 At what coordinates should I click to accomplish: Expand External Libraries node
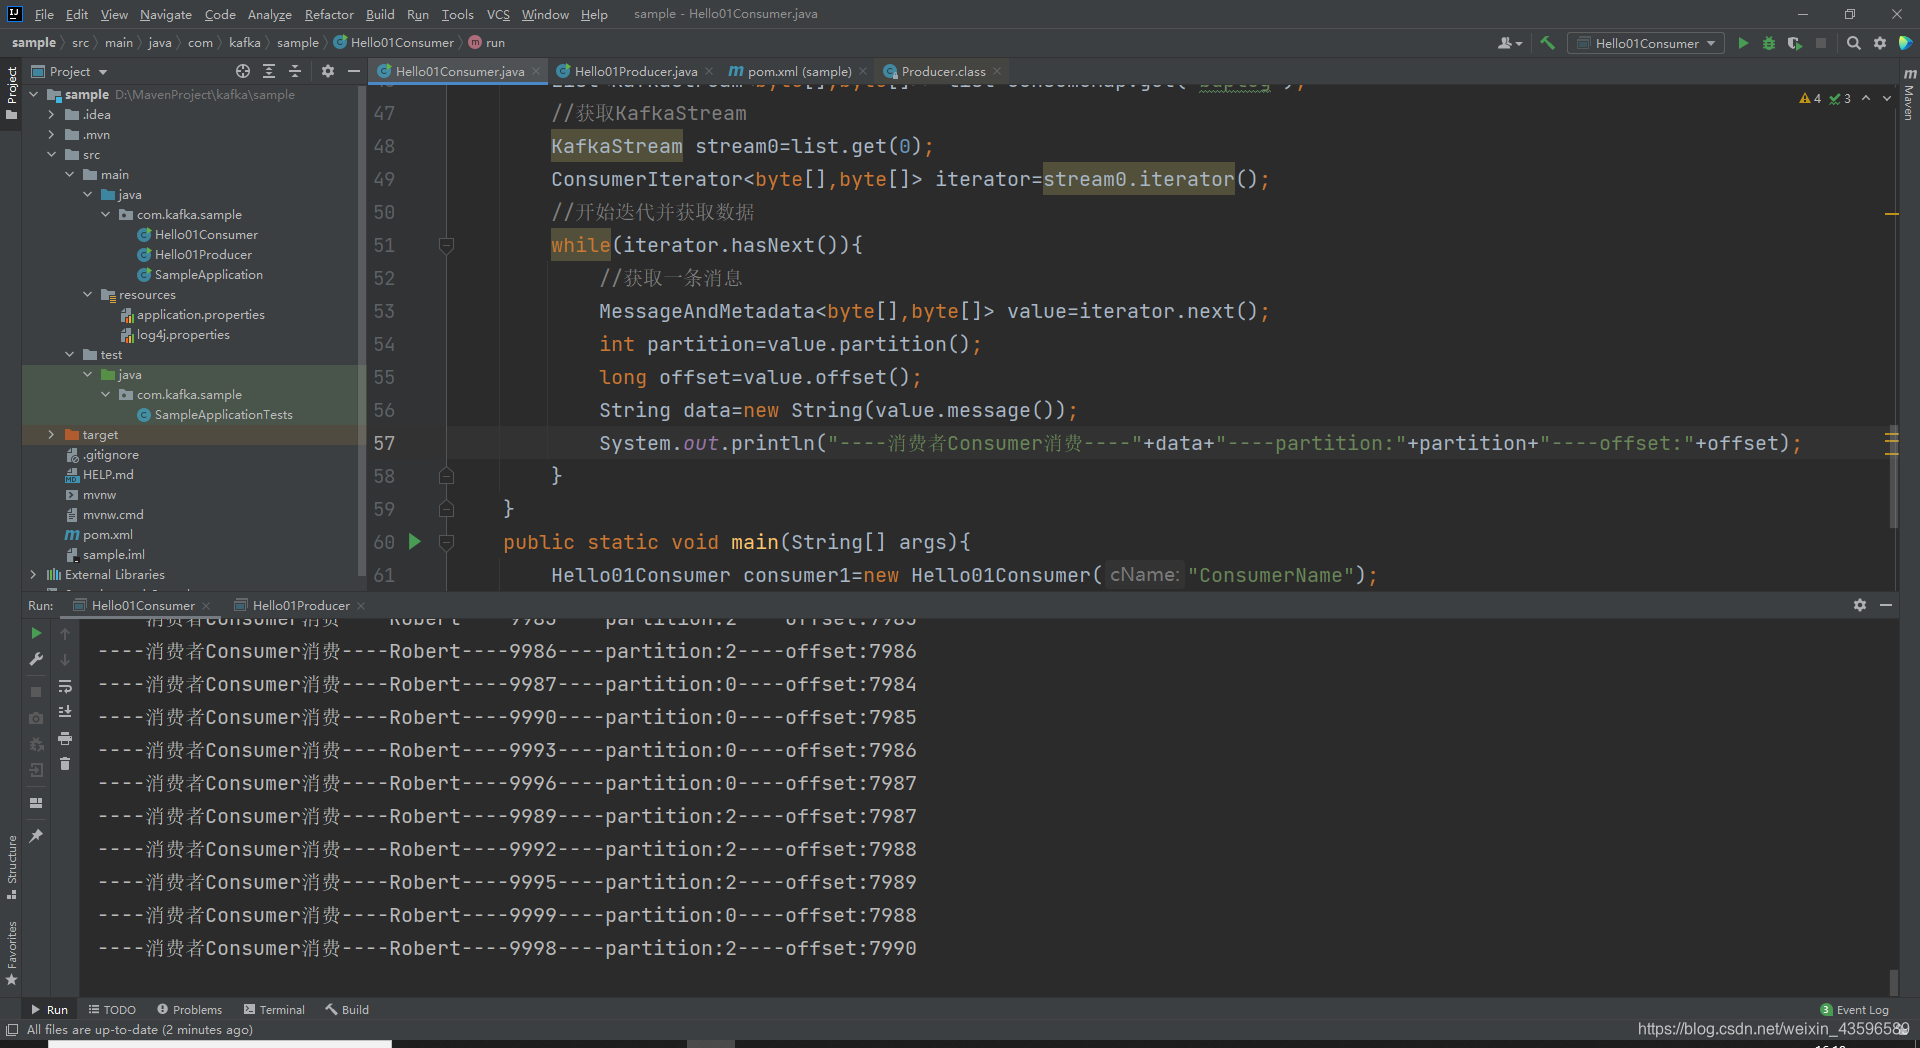(x=33, y=574)
